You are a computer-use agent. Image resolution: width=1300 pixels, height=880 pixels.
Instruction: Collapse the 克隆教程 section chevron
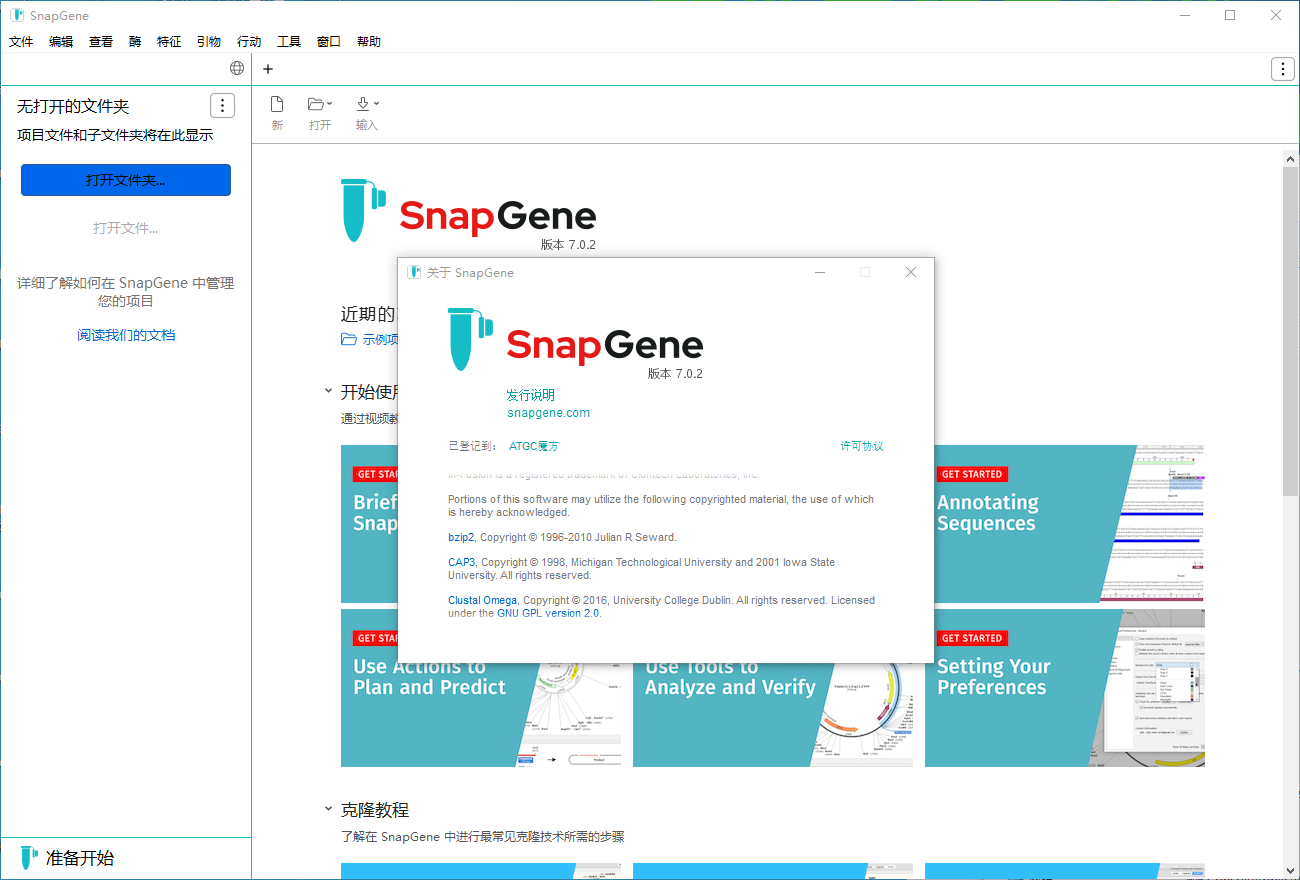[x=328, y=809]
